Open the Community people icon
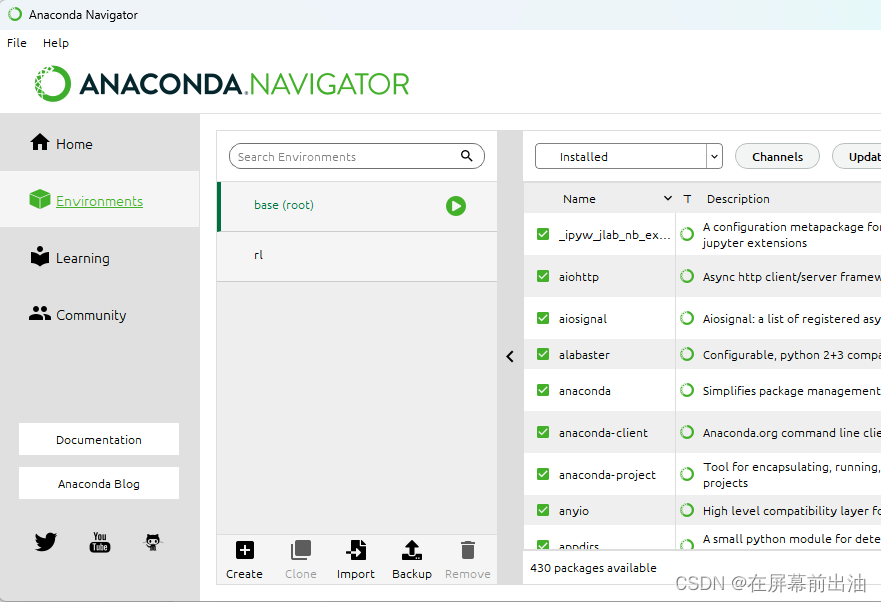This screenshot has height=602, width=881. 40,314
